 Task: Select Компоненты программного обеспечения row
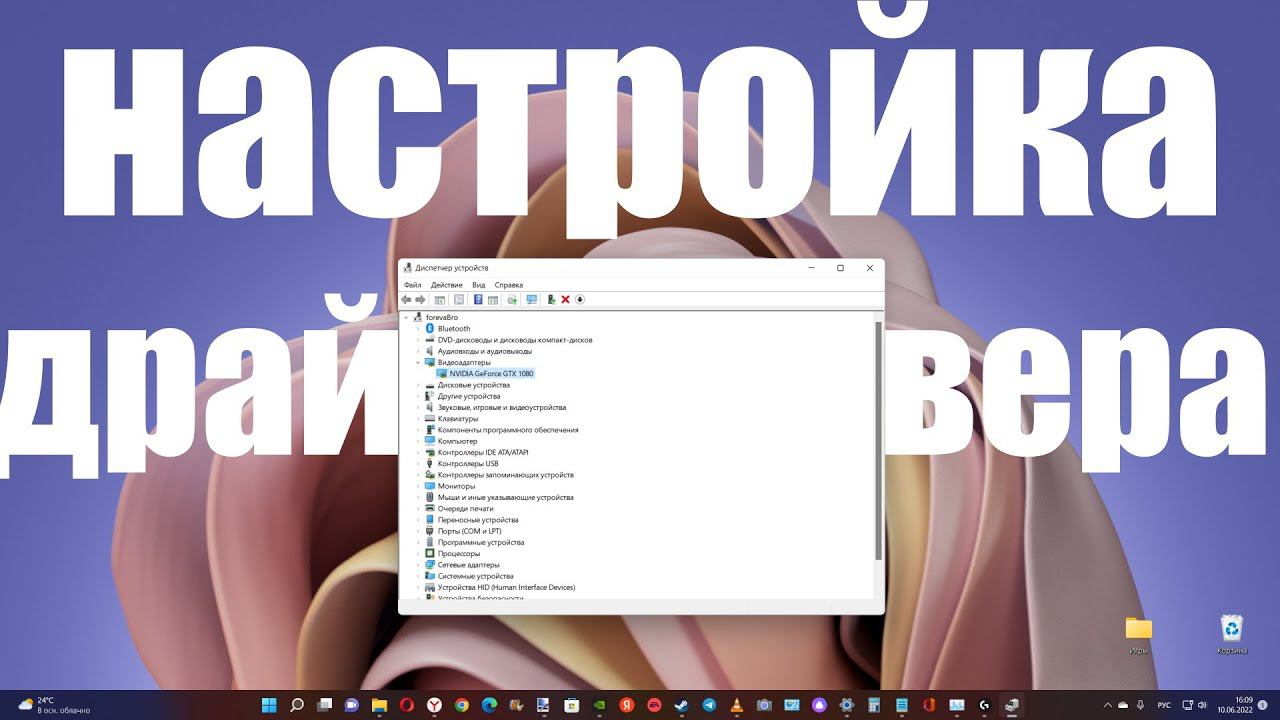click(x=501, y=430)
